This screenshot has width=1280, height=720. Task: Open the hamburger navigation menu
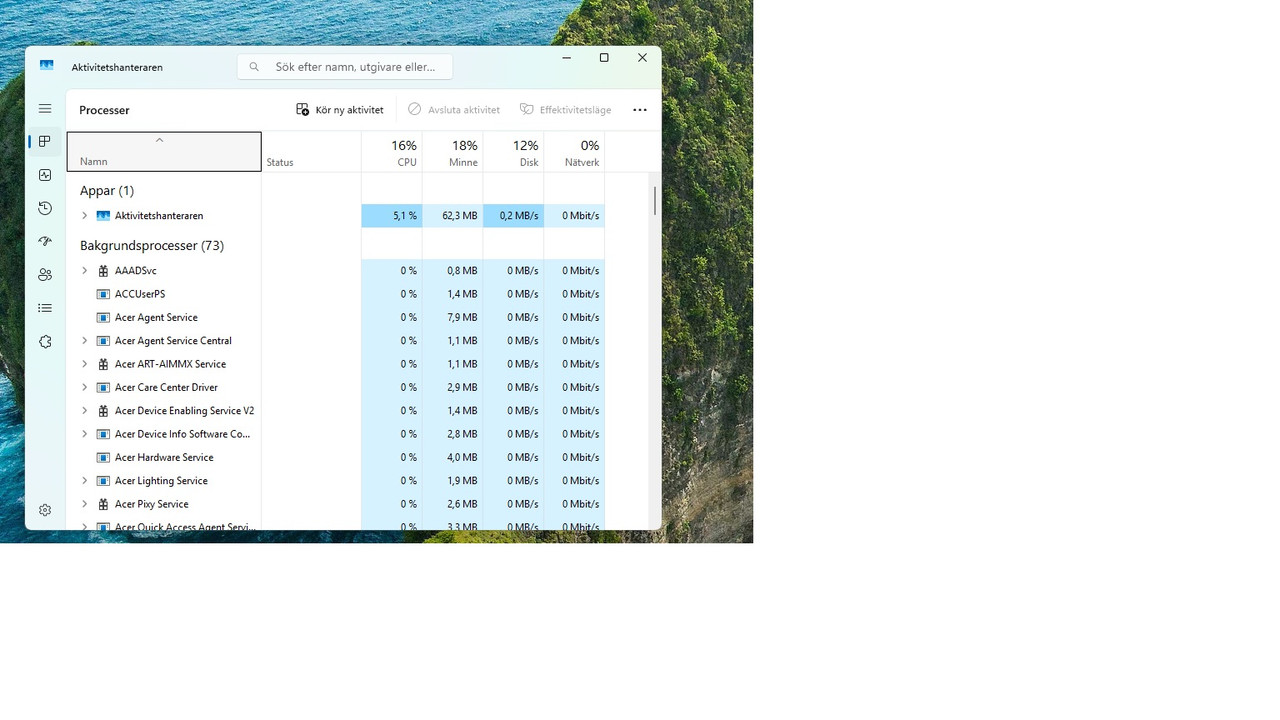coord(45,108)
